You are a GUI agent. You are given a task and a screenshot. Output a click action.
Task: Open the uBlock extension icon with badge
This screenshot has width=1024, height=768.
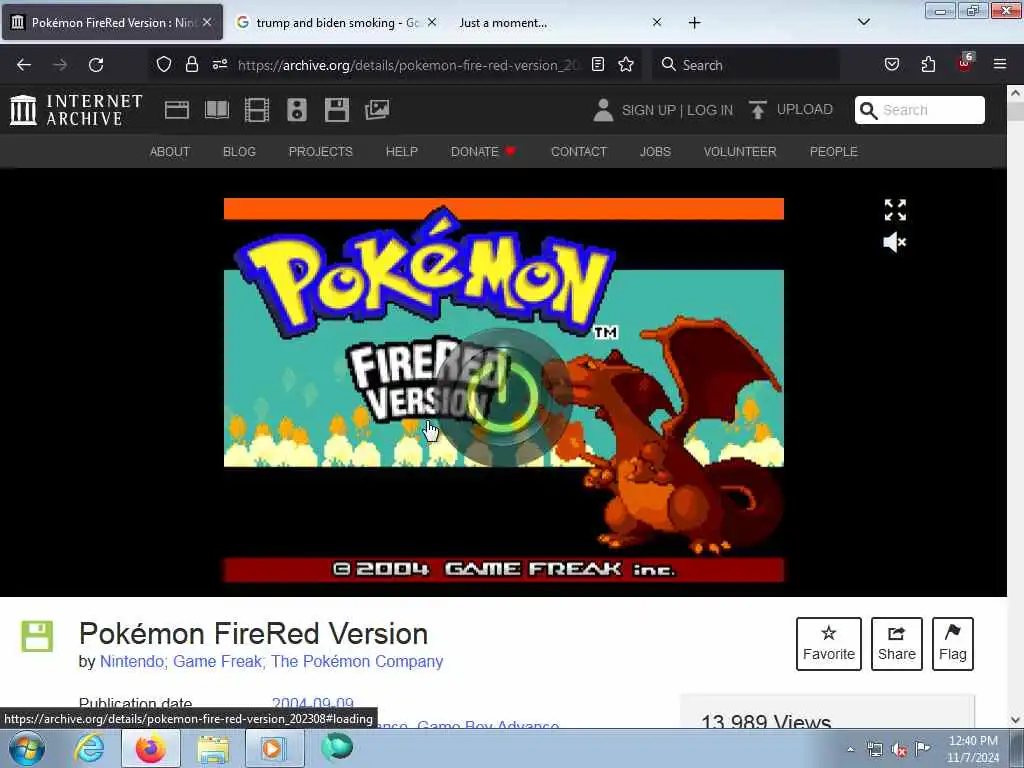(x=965, y=63)
